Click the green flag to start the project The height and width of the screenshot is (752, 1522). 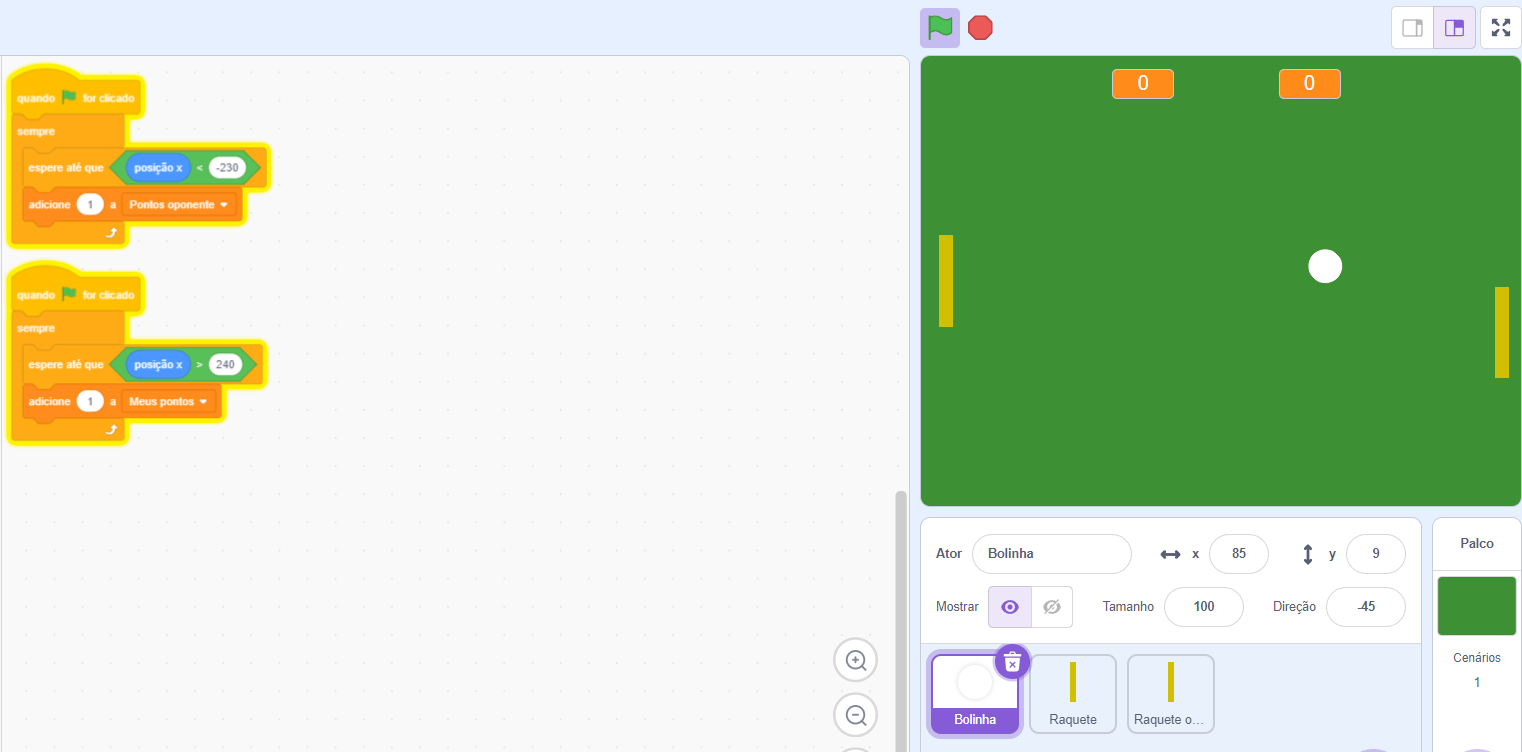(x=939, y=28)
